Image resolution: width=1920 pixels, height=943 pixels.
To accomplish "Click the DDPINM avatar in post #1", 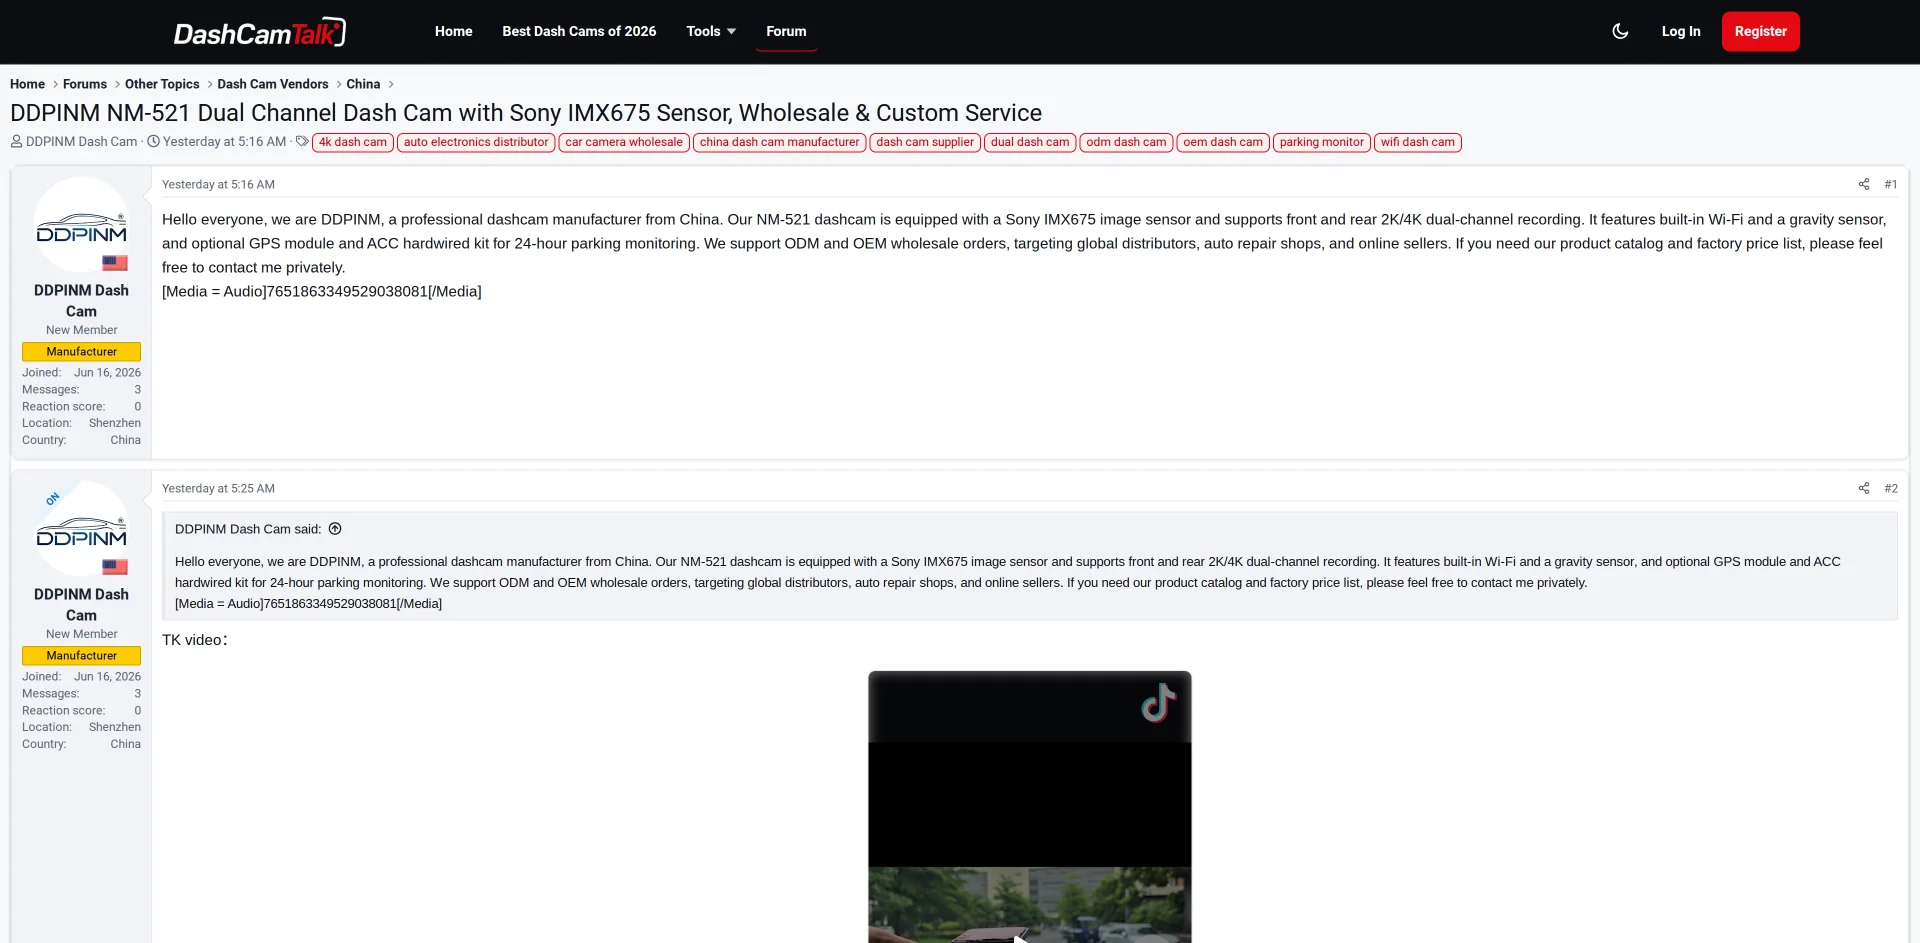I will tap(81, 225).
